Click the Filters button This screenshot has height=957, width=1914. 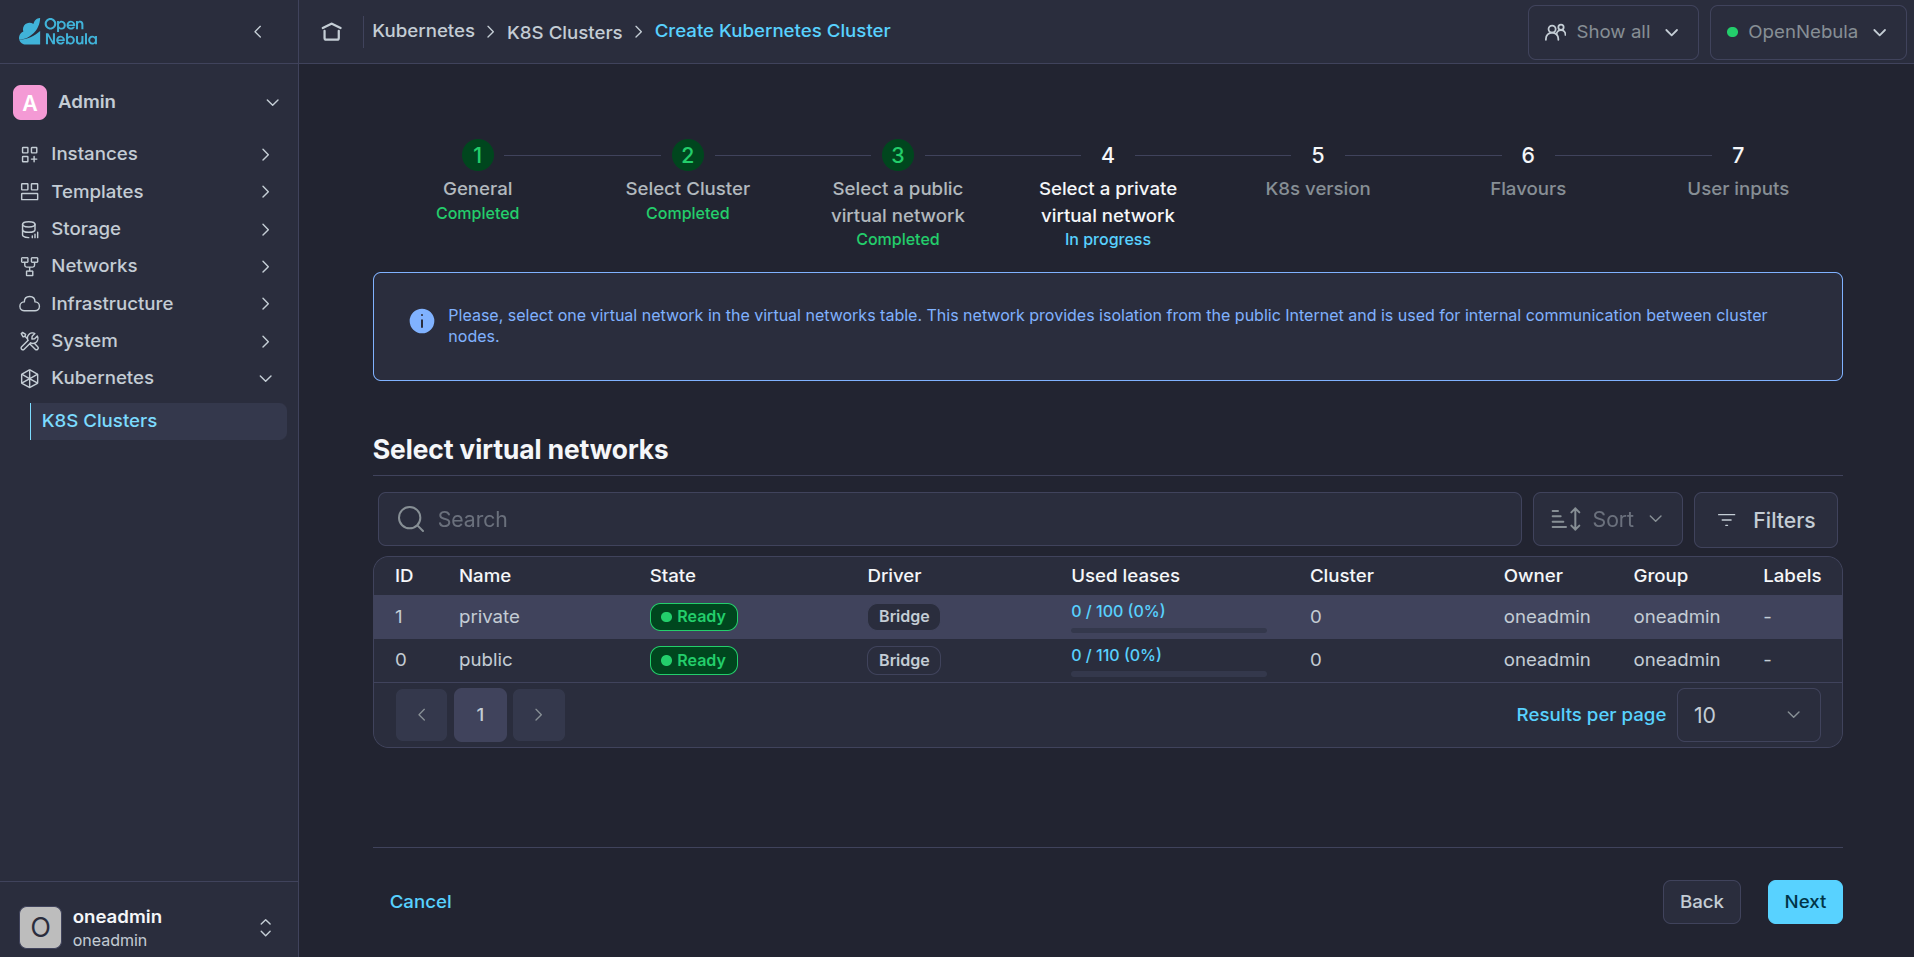pos(1766,520)
